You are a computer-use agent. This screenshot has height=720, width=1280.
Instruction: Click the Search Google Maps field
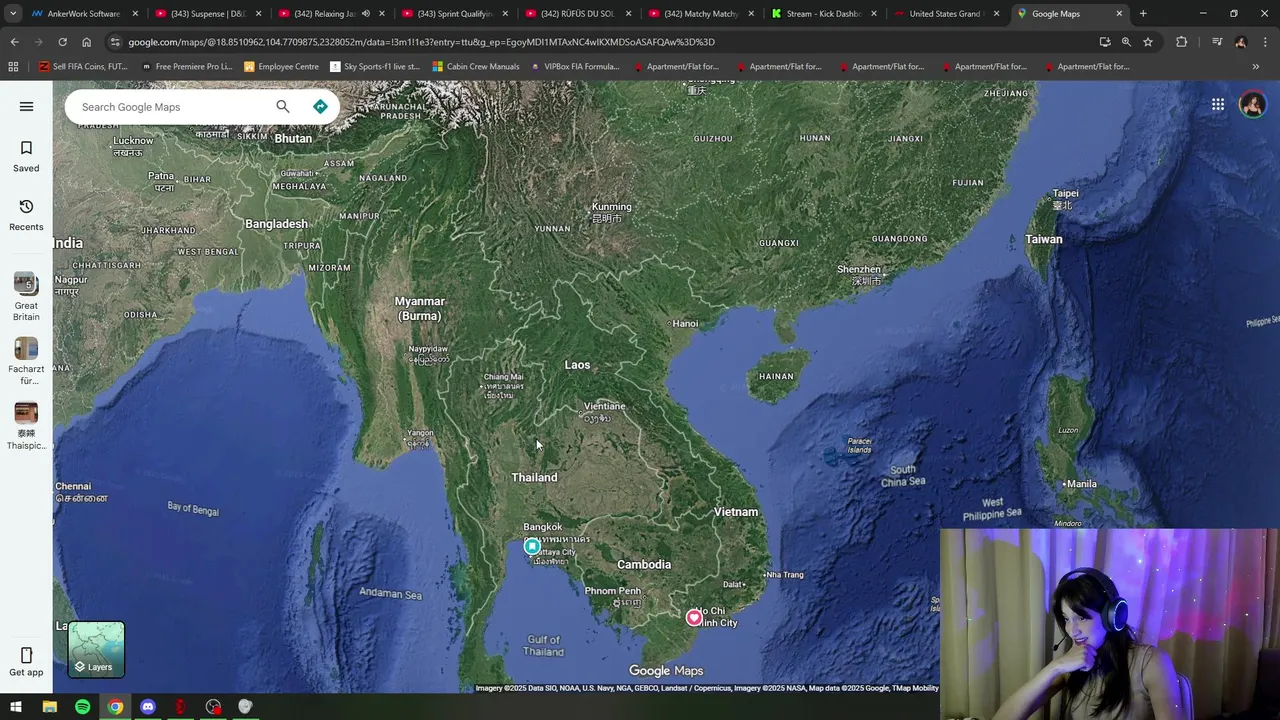pos(170,107)
